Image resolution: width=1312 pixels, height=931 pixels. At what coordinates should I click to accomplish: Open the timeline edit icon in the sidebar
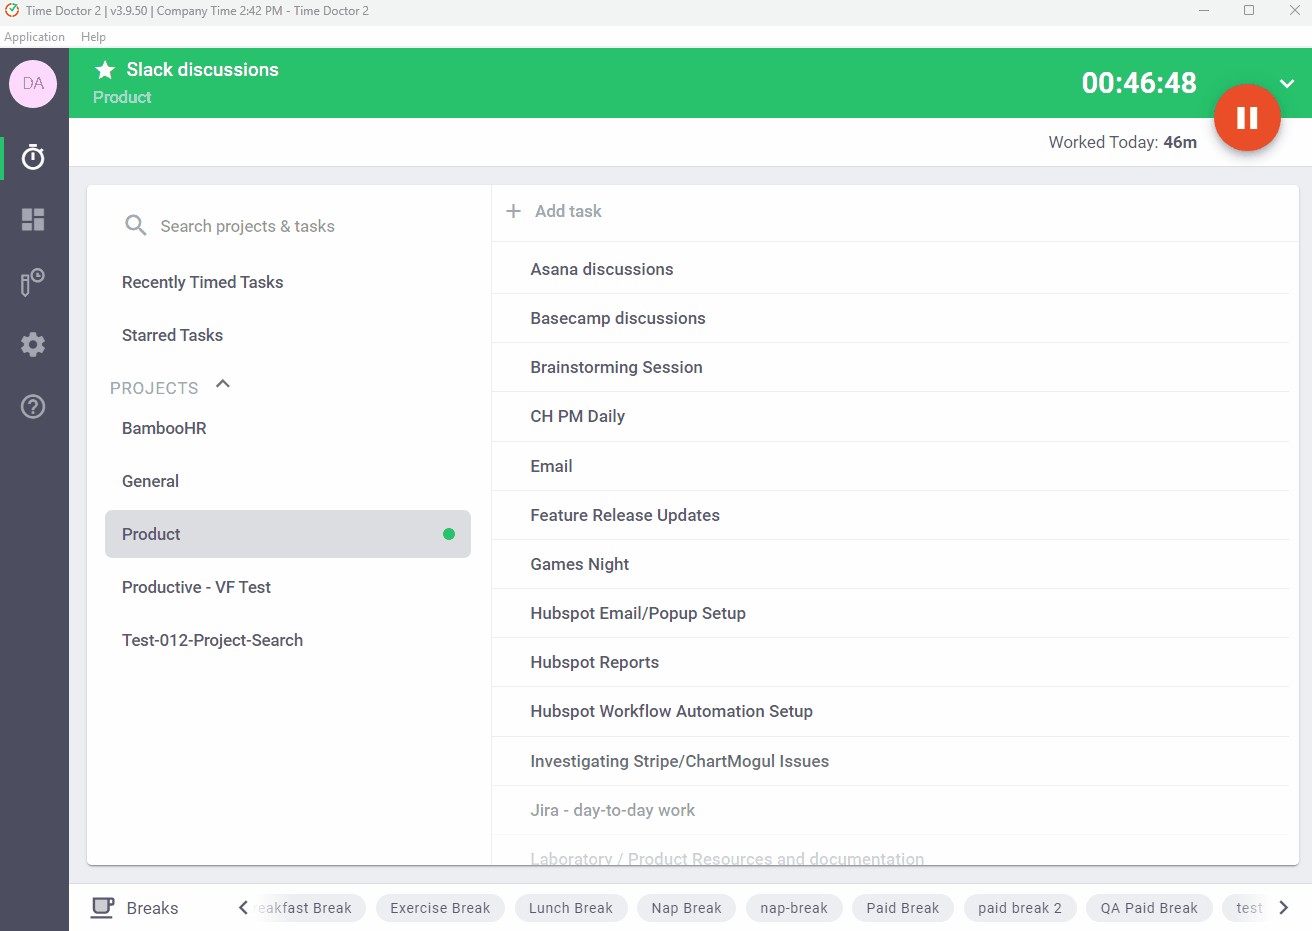click(x=33, y=282)
